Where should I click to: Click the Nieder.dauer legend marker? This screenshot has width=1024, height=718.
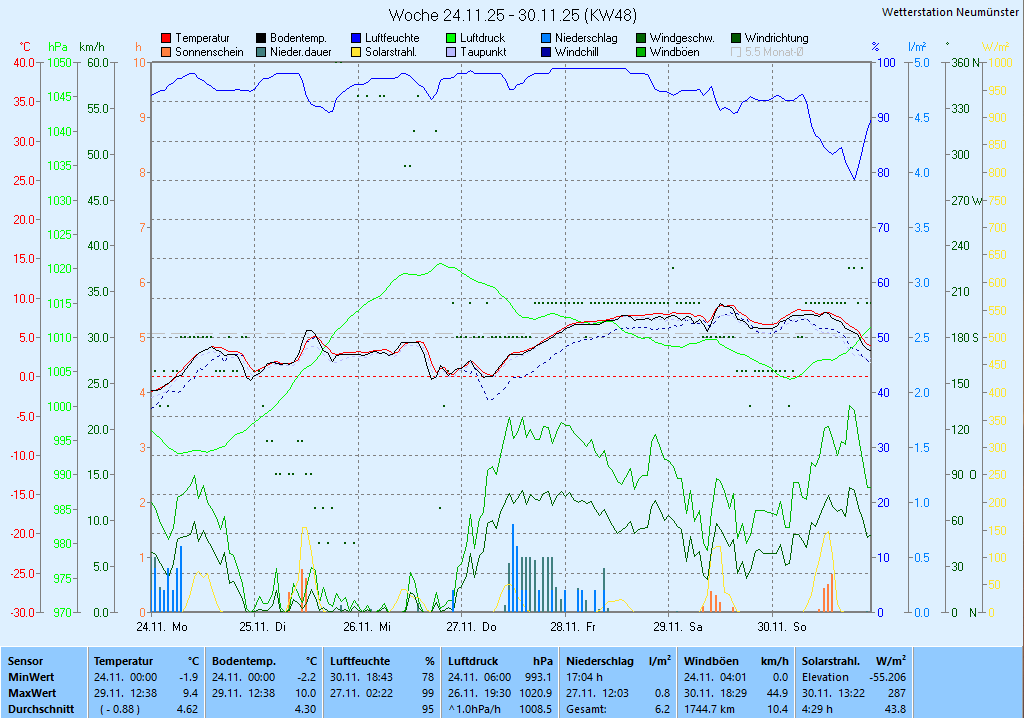click(x=261, y=52)
